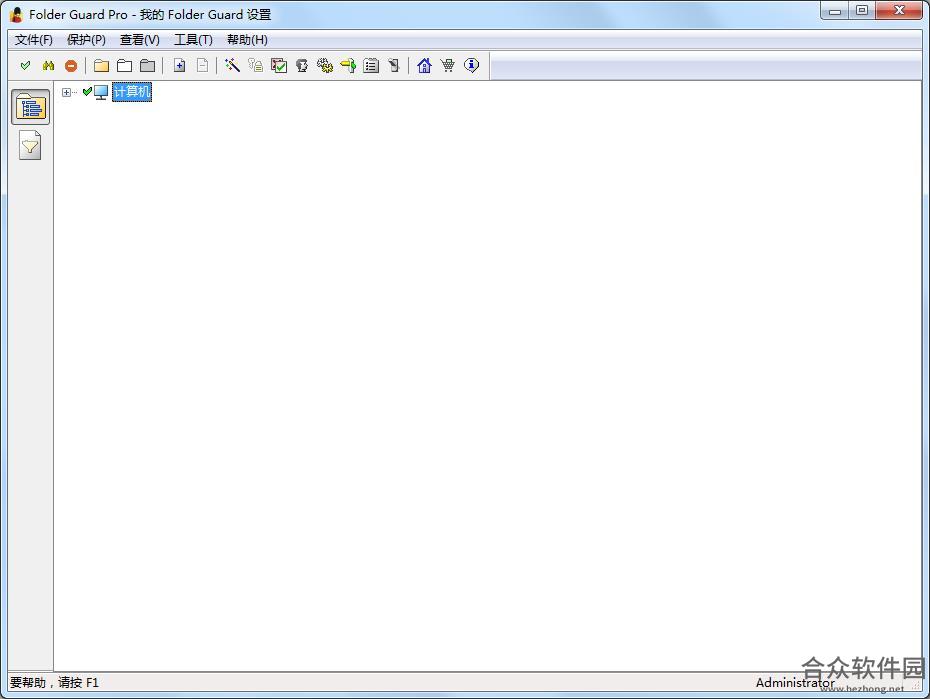The width and height of the screenshot is (930, 699).
Task: Select the 计算机 item in the tree
Action: click(x=132, y=91)
